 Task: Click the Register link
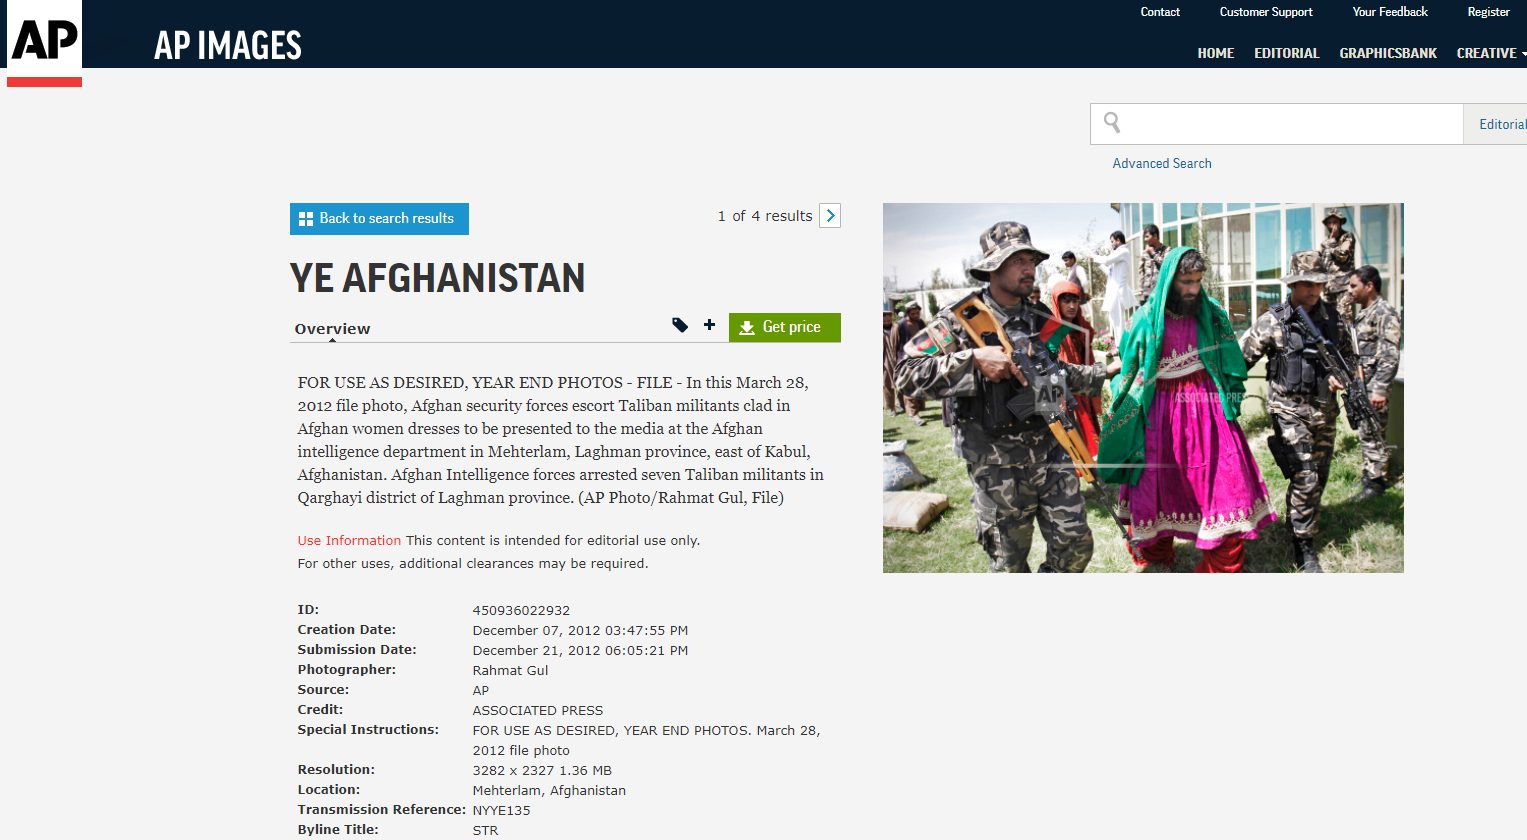click(1488, 12)
